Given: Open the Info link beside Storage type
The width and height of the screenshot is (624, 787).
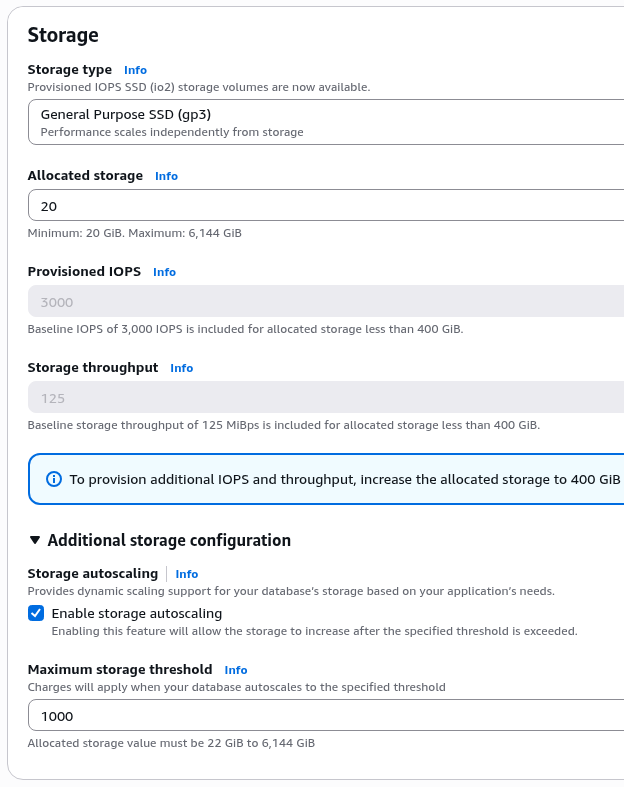Looking at the screenshot, I should (x=135, y=70).
